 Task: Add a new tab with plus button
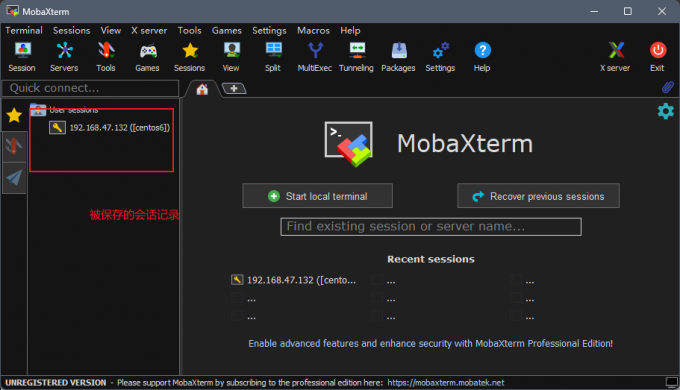(234, 88)
